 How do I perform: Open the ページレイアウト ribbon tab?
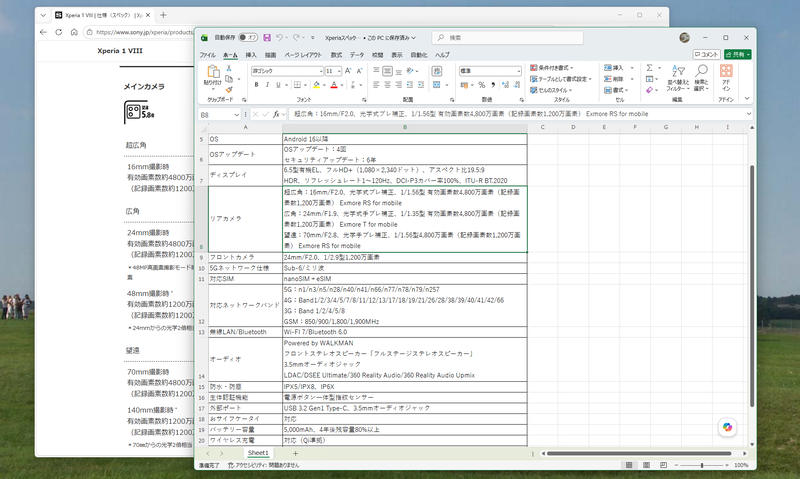click(303, 55)
